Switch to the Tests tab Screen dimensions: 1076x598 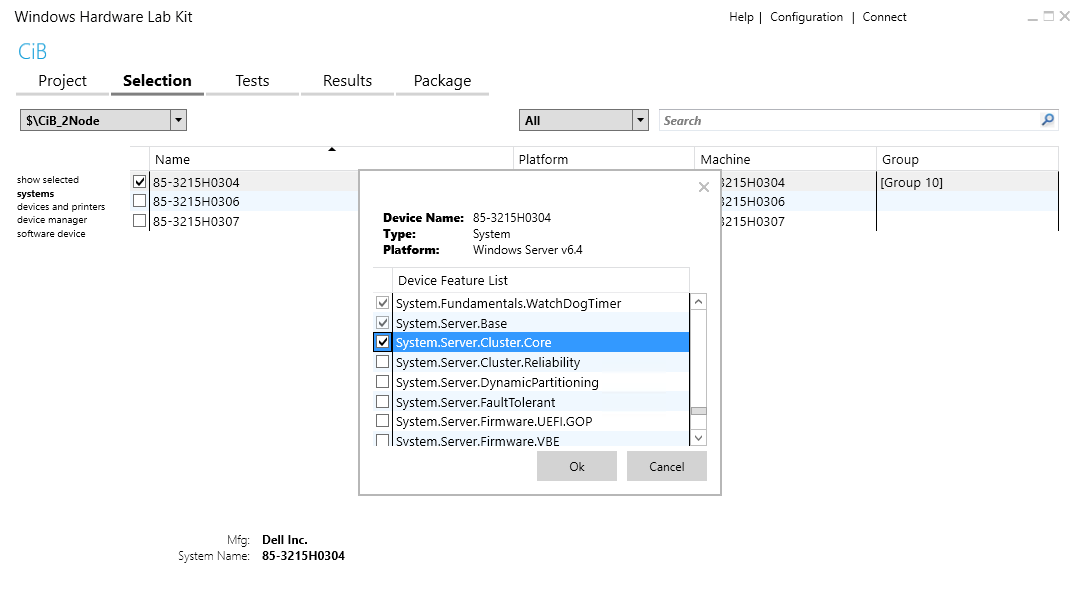coord(253,81)
